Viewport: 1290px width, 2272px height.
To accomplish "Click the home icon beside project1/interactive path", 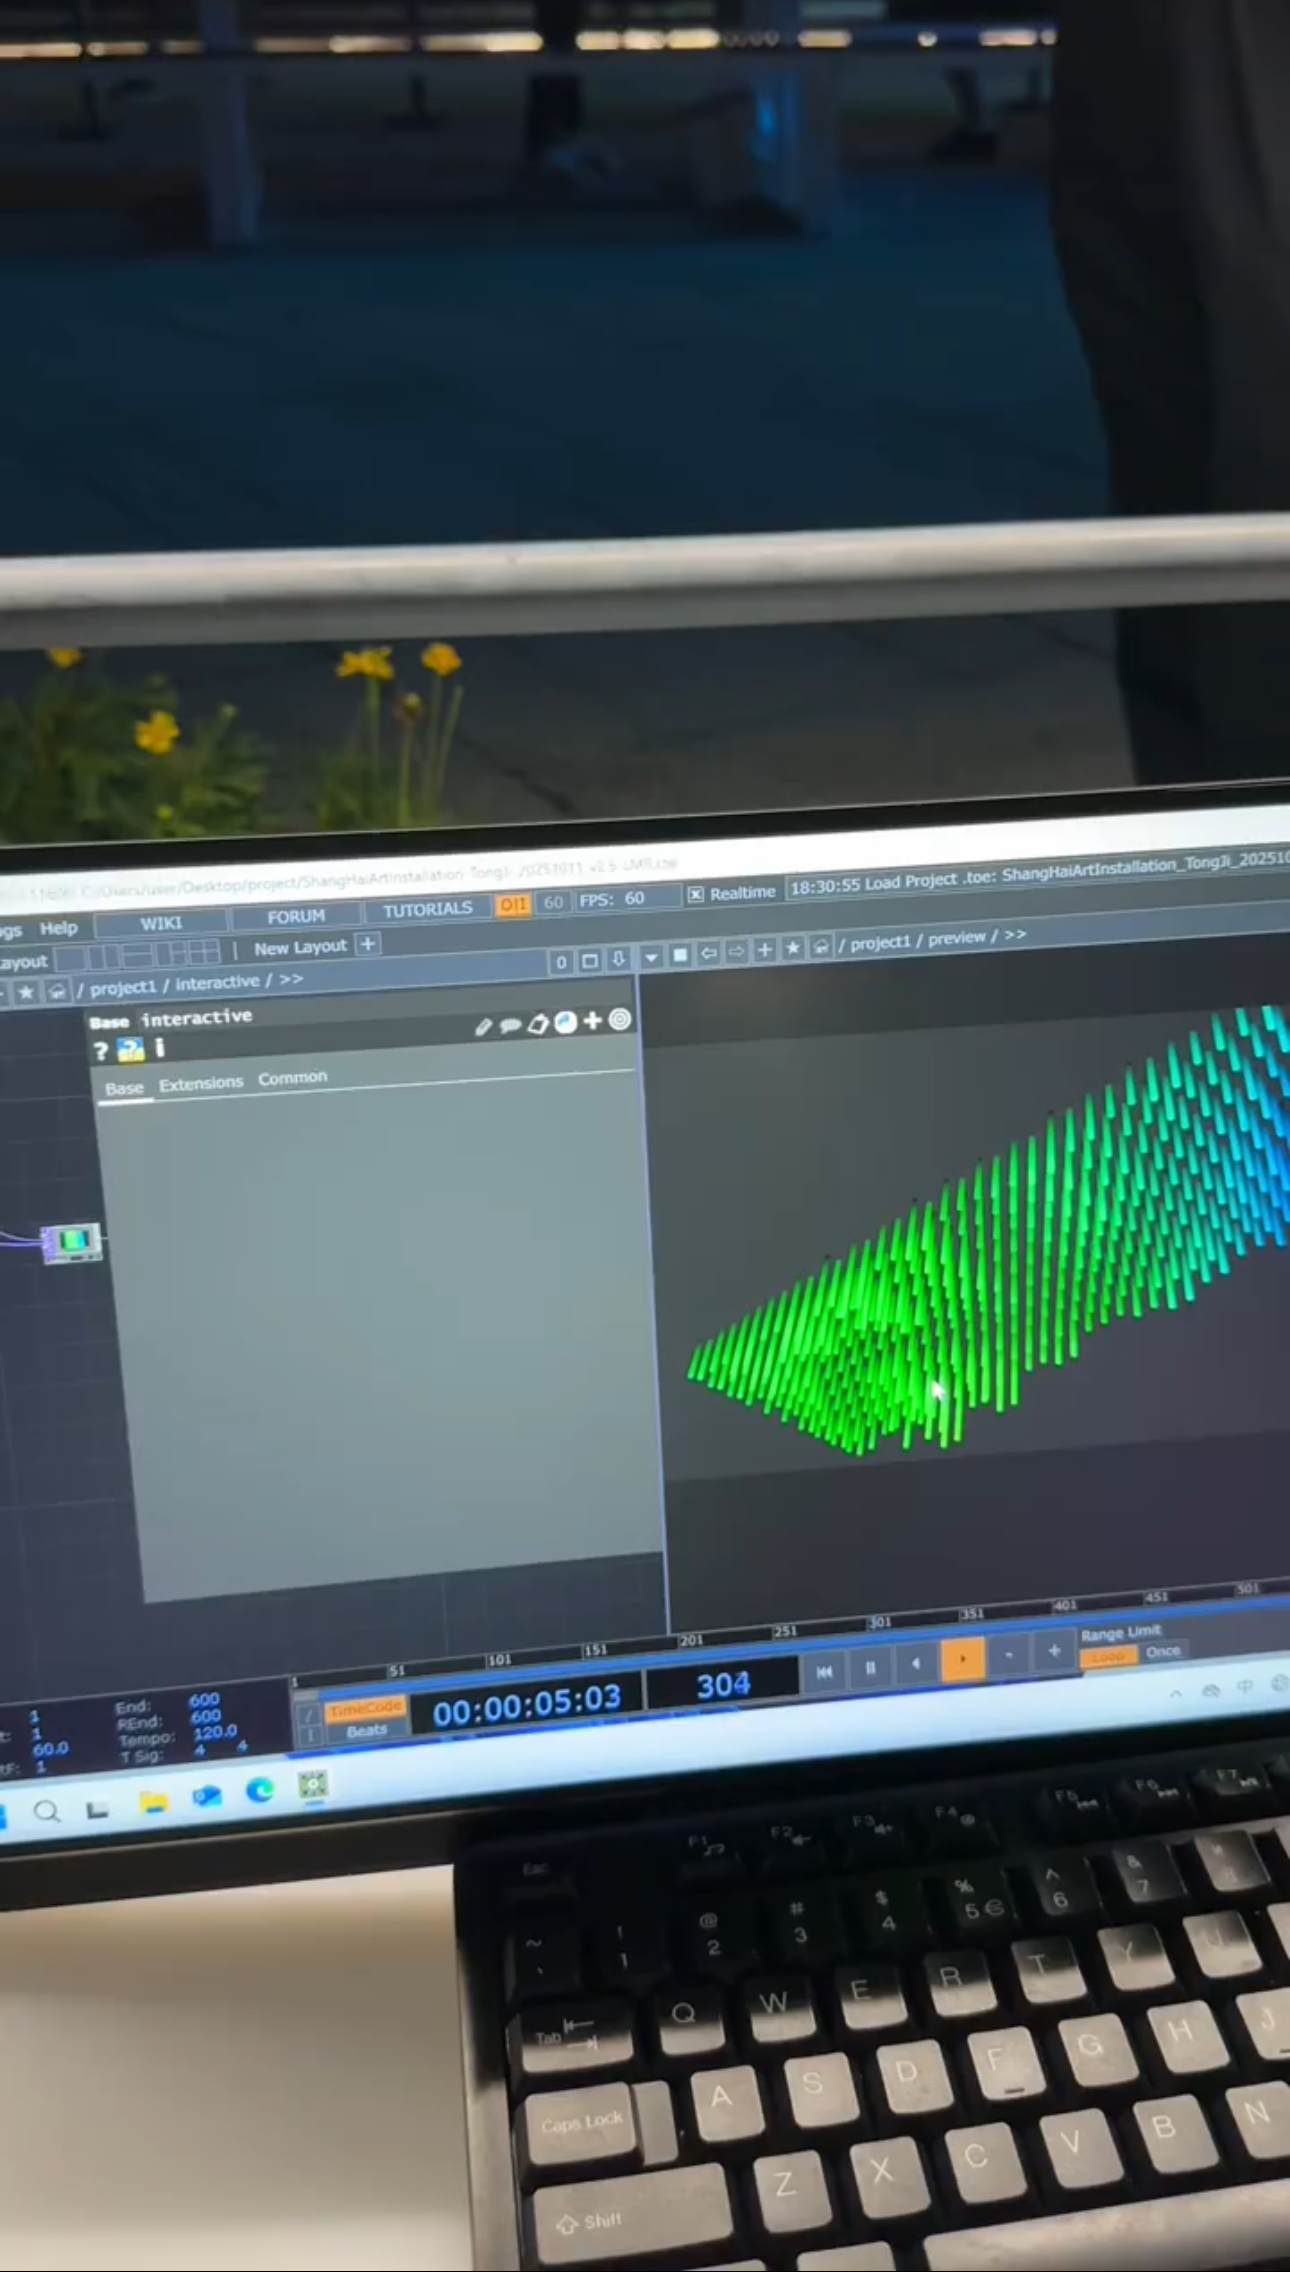I will (x=57, y=991).
